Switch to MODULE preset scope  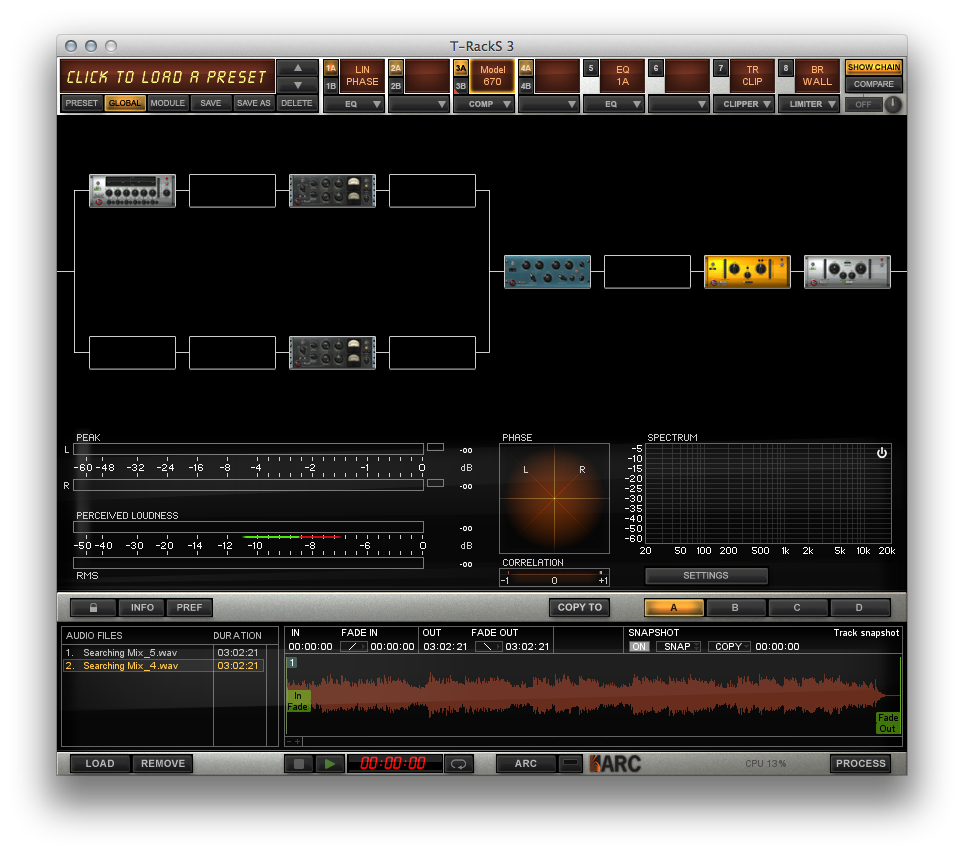168,103
